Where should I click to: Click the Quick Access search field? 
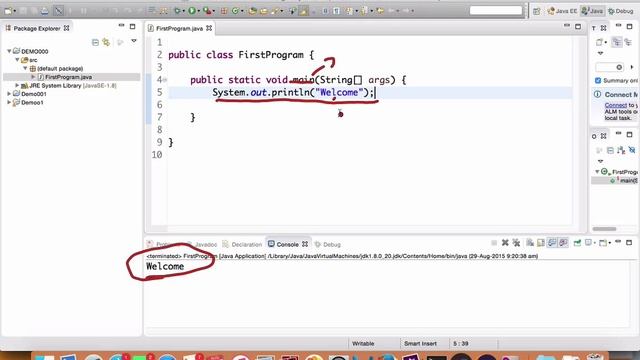[x=496, y=11]
